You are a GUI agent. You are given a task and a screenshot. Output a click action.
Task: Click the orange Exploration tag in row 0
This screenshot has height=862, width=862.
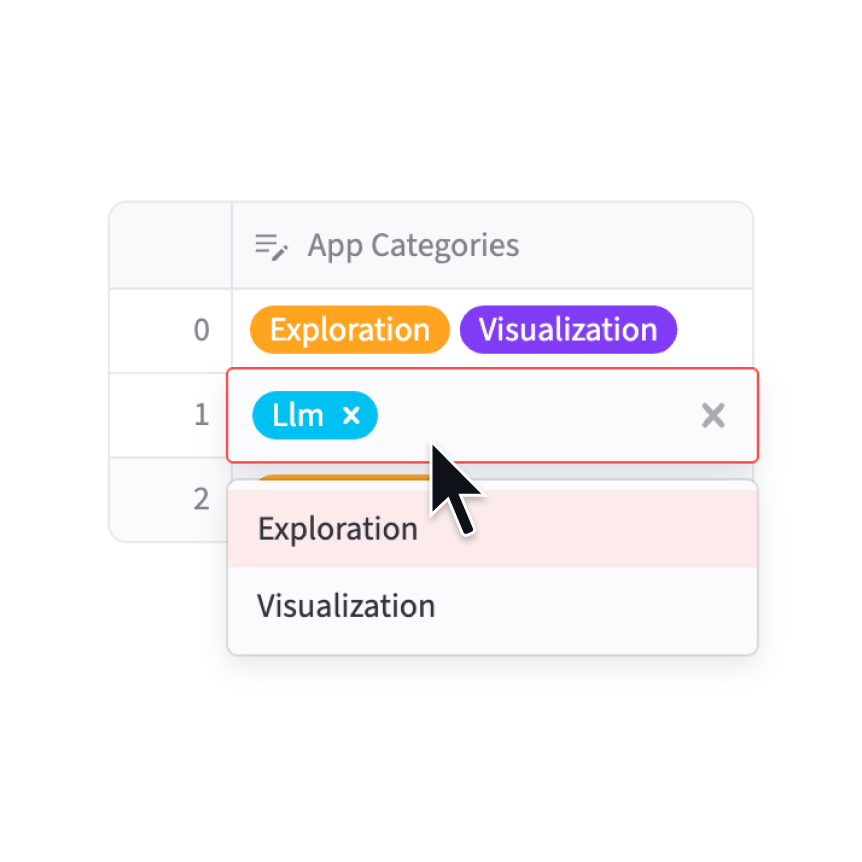(x=349, y=330)
